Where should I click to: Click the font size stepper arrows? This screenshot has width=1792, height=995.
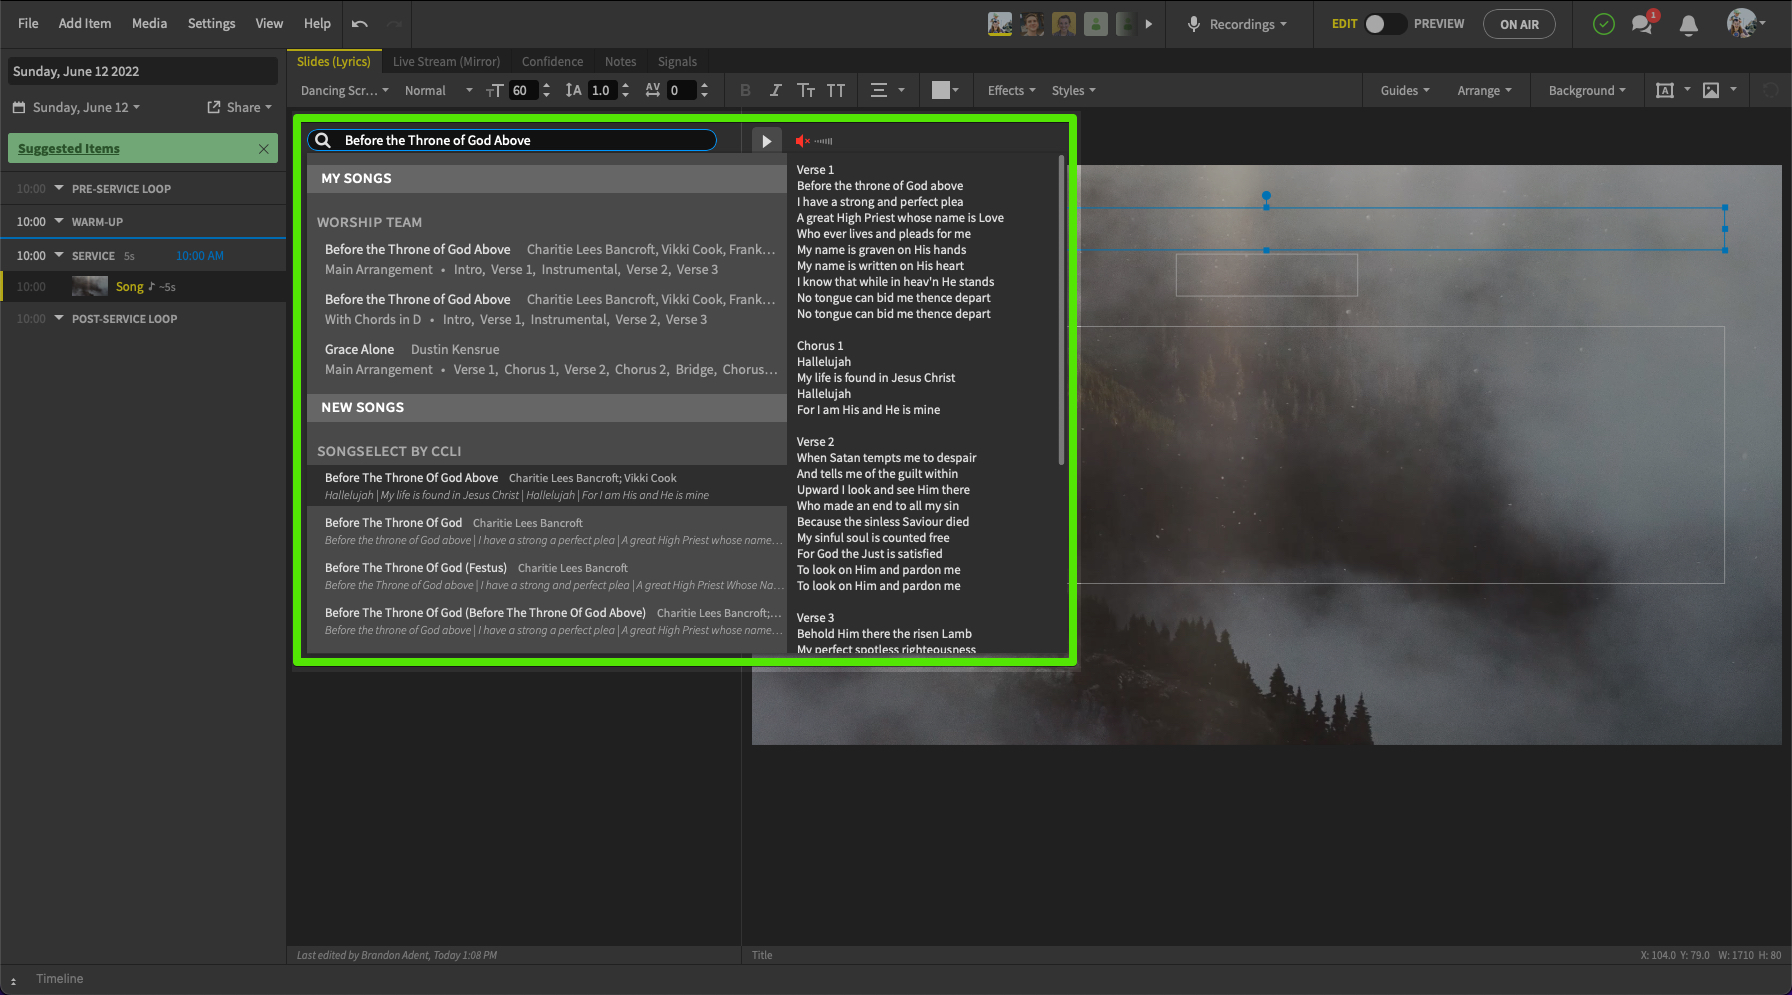546,90
